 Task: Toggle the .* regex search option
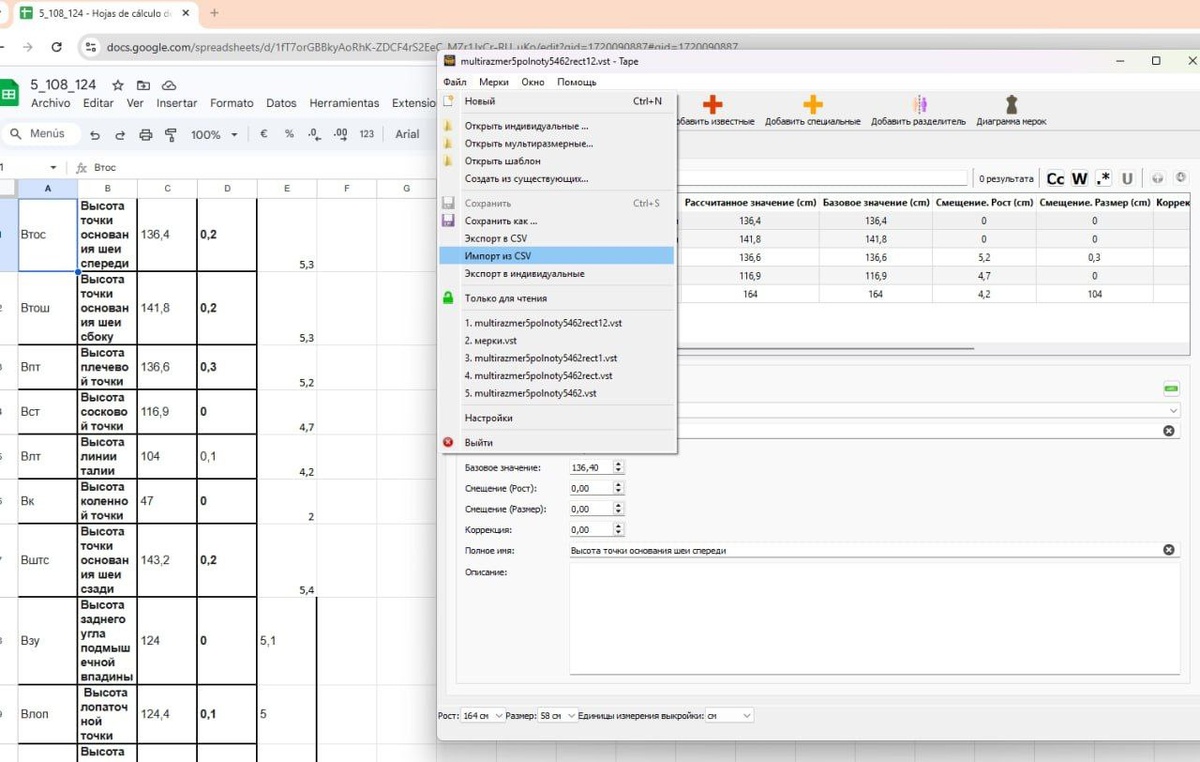[x=1103, y=179]
